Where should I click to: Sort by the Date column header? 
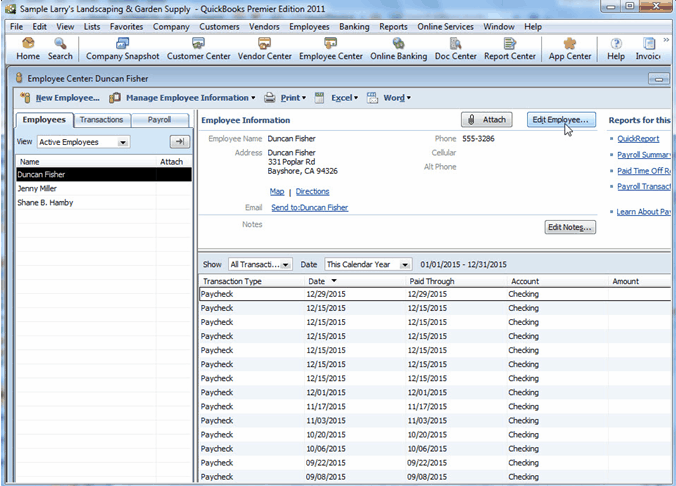[x=355, y=281]
